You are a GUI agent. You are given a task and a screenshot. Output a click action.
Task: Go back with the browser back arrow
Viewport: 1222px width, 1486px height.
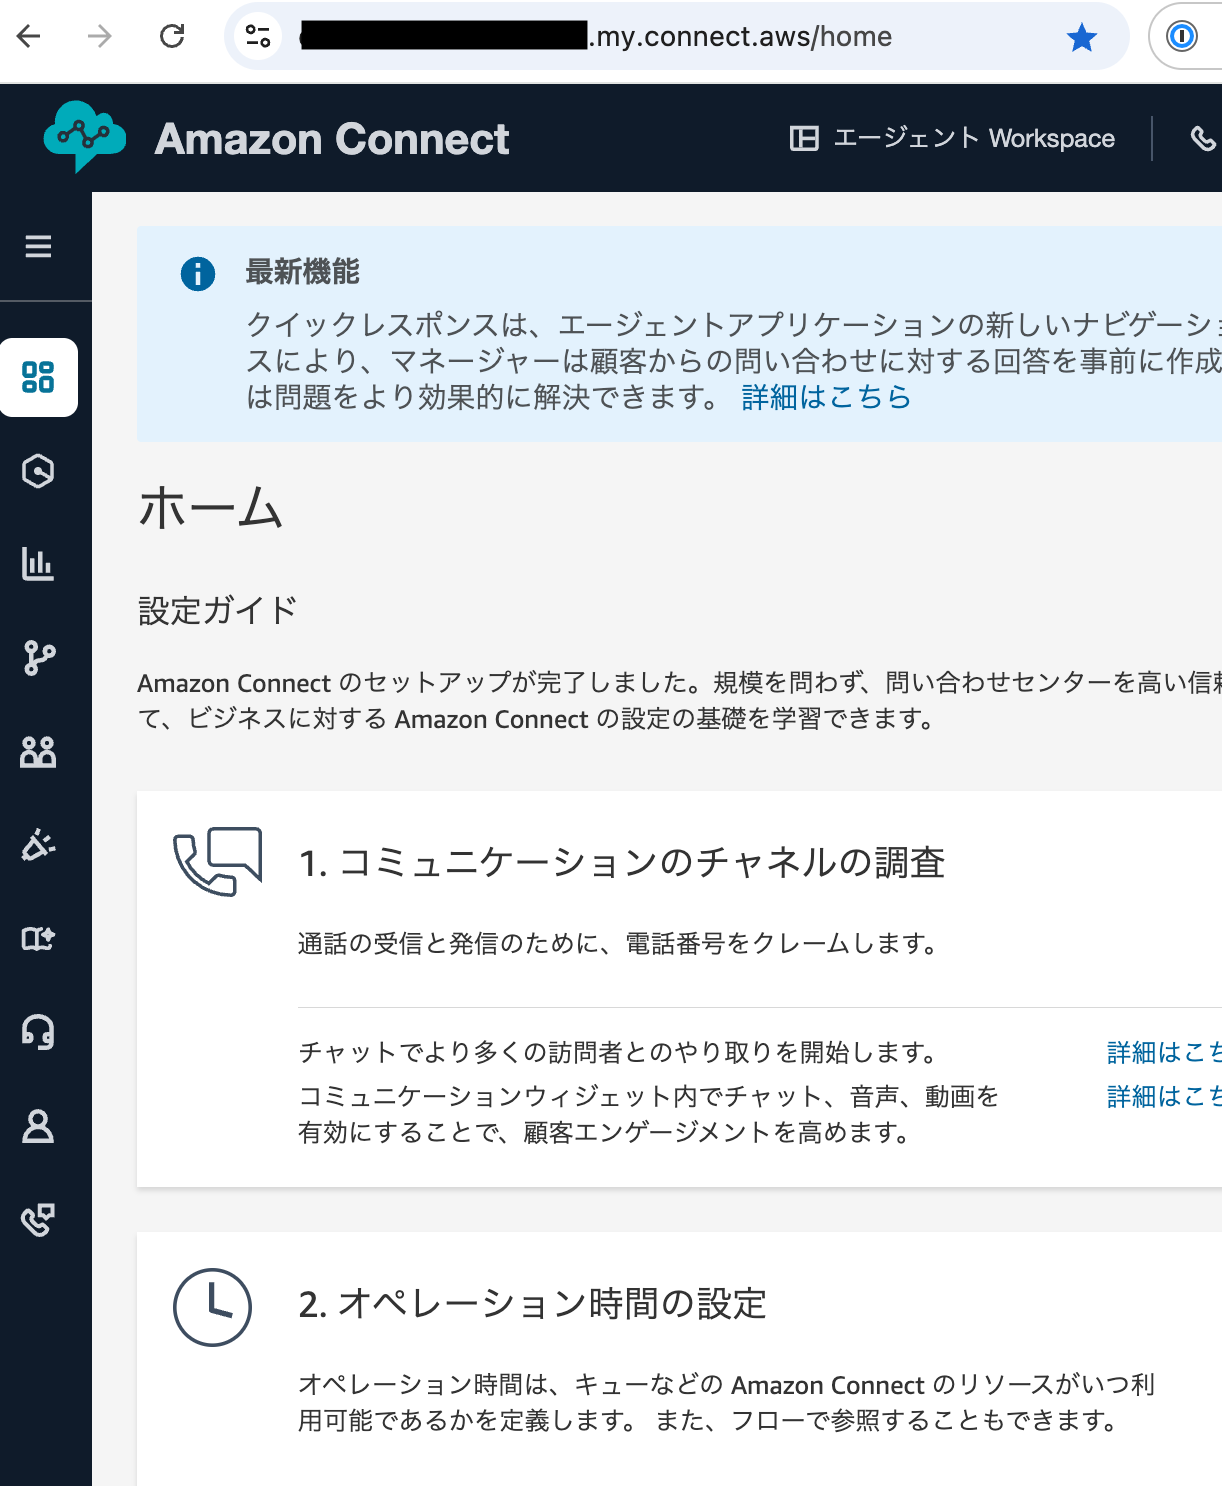click(x=29, y=37)
